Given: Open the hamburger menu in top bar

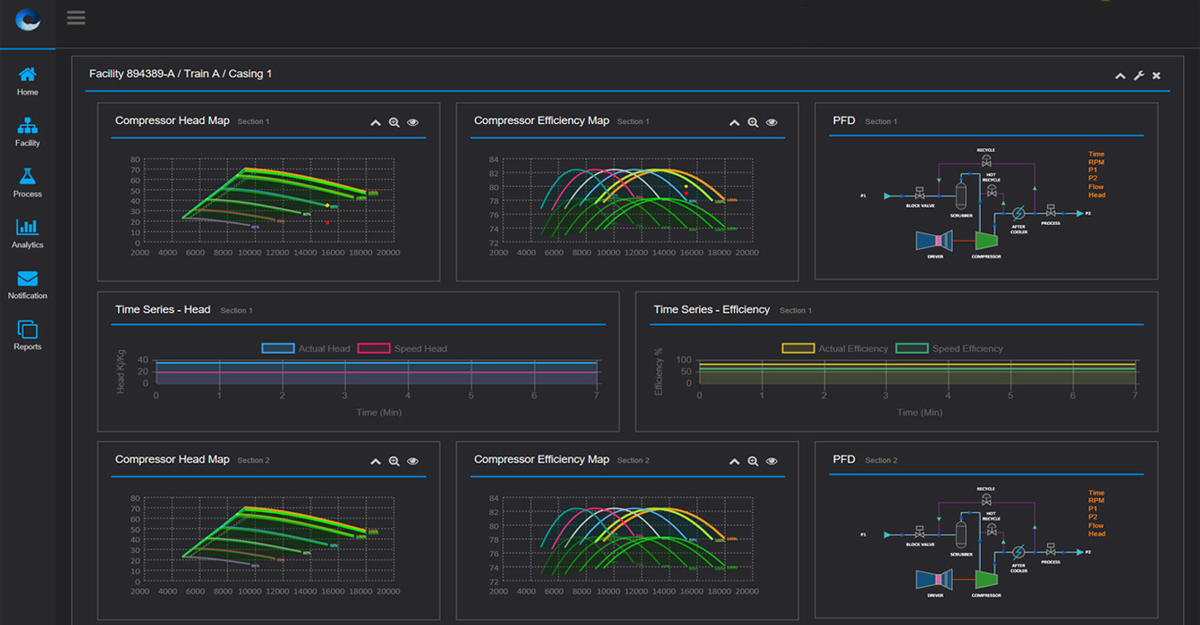Looking at the screenshot, I should click(76, 18).
